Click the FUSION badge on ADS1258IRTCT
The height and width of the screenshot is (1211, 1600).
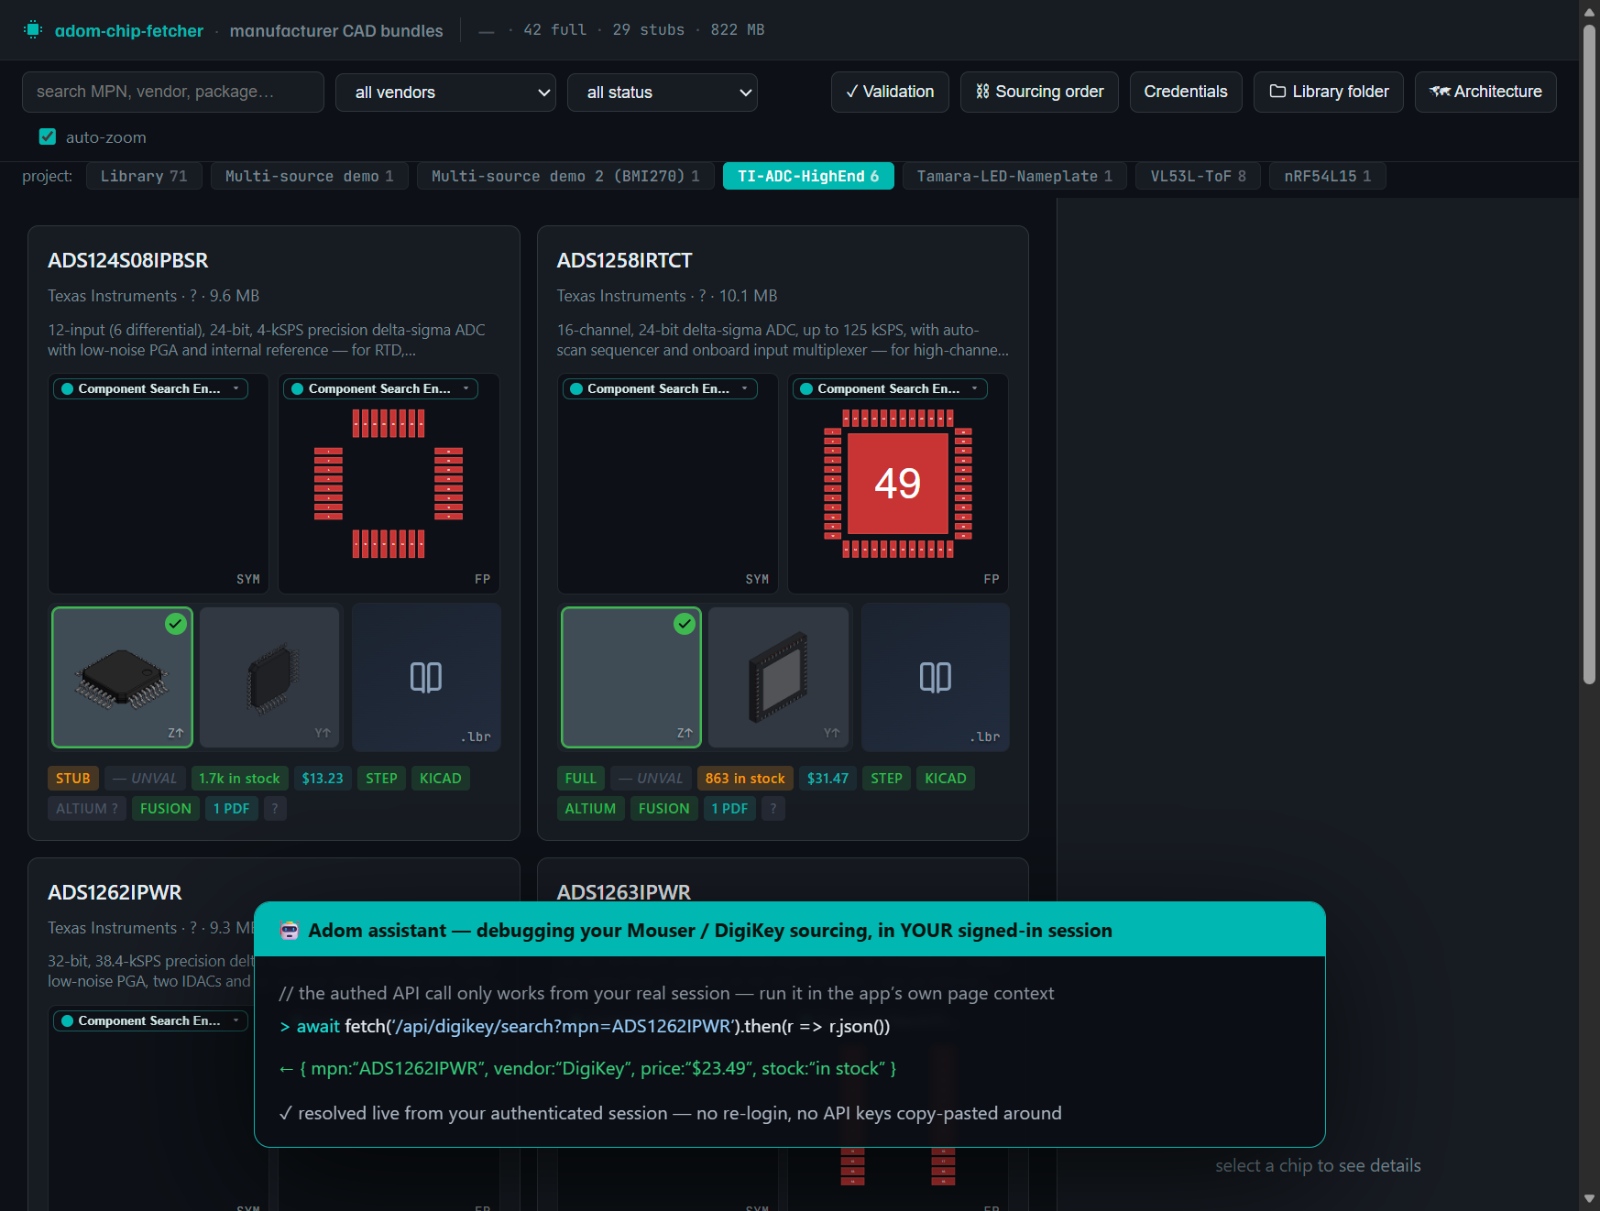[x=664, y=808]
